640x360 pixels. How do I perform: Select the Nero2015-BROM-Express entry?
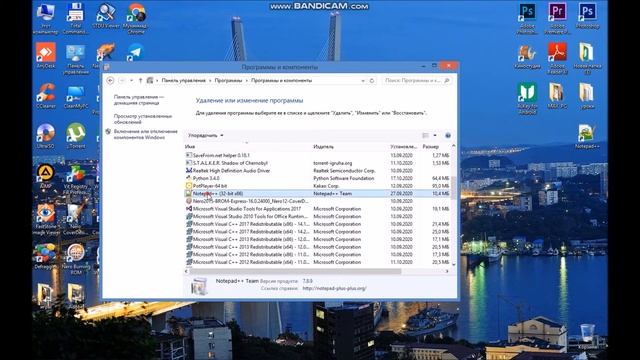(318, 201)
